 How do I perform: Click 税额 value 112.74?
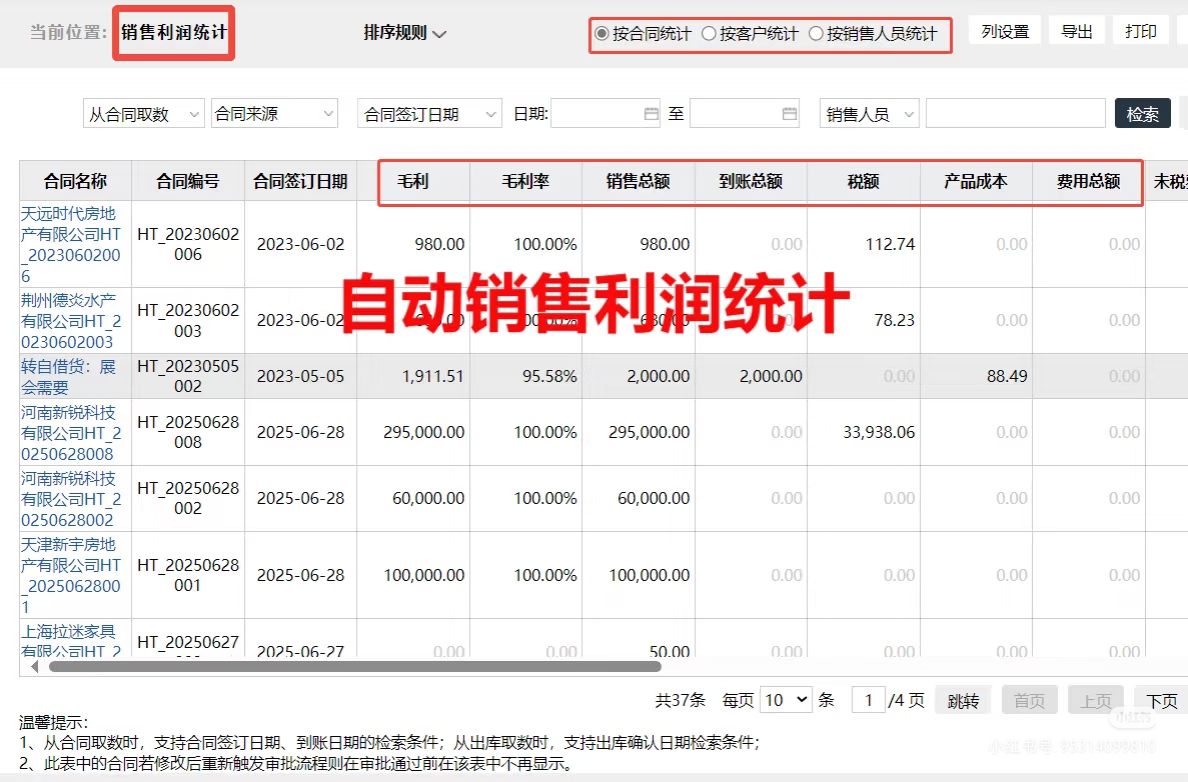[890, 244]
